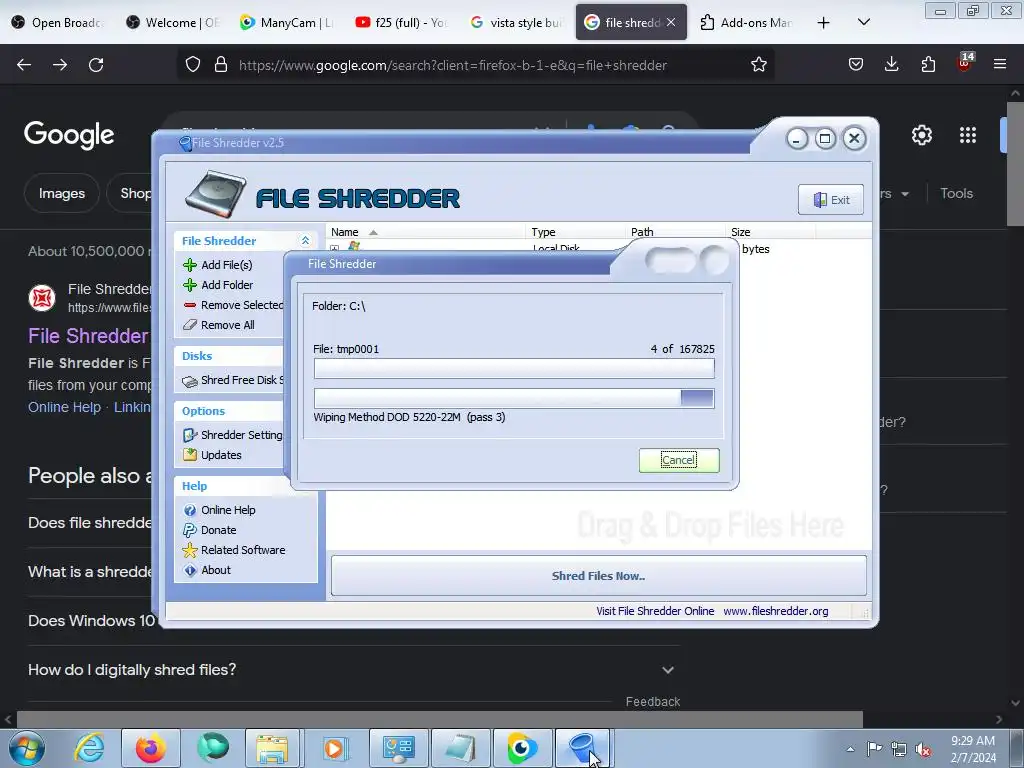The width and height of the screenshot is (1024, 768).
Task: Open the media player icon in the taskbar
Action: (334, 748)
